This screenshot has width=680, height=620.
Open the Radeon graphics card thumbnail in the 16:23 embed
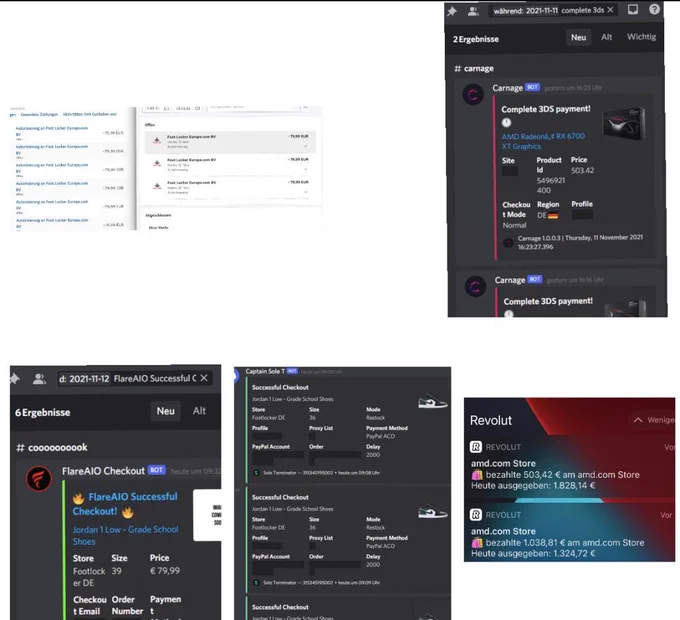click(623, 124)
